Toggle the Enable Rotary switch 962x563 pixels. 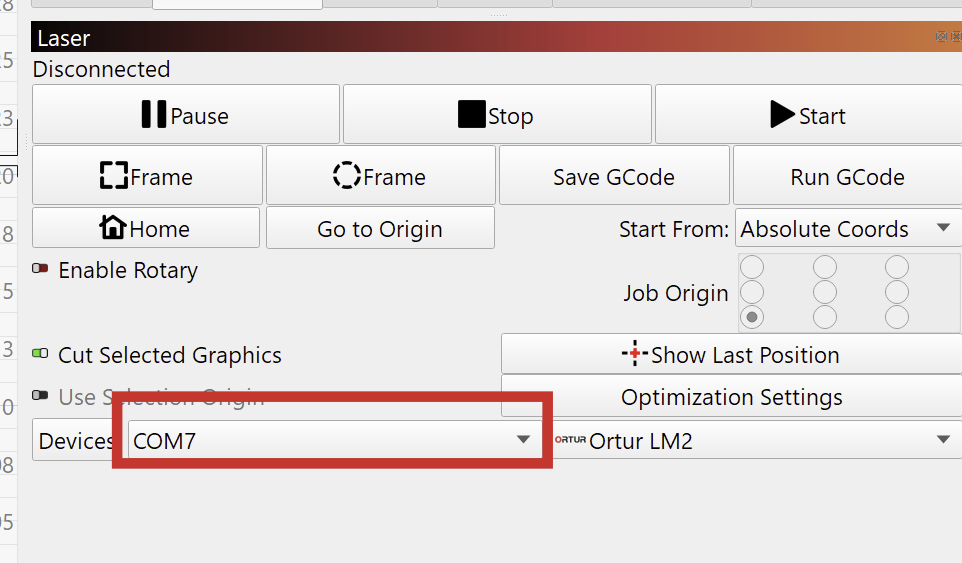tap(41, 269)
